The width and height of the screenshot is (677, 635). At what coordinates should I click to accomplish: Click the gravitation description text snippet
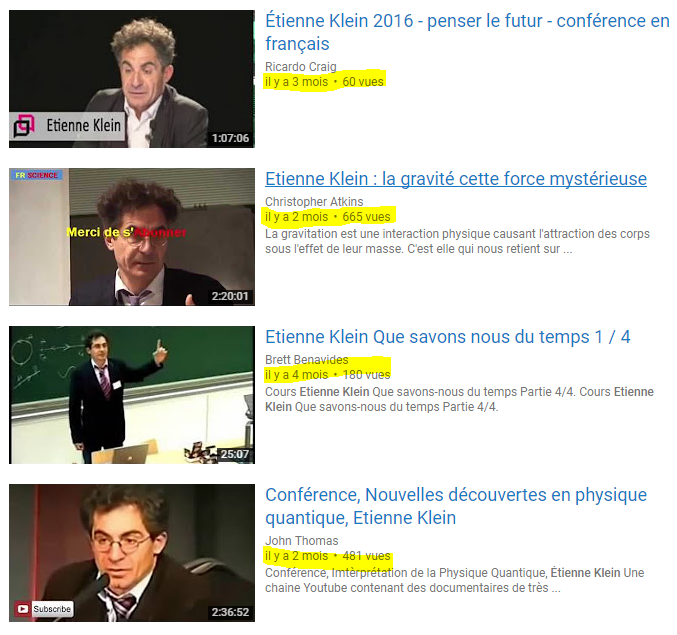[457, 241]
